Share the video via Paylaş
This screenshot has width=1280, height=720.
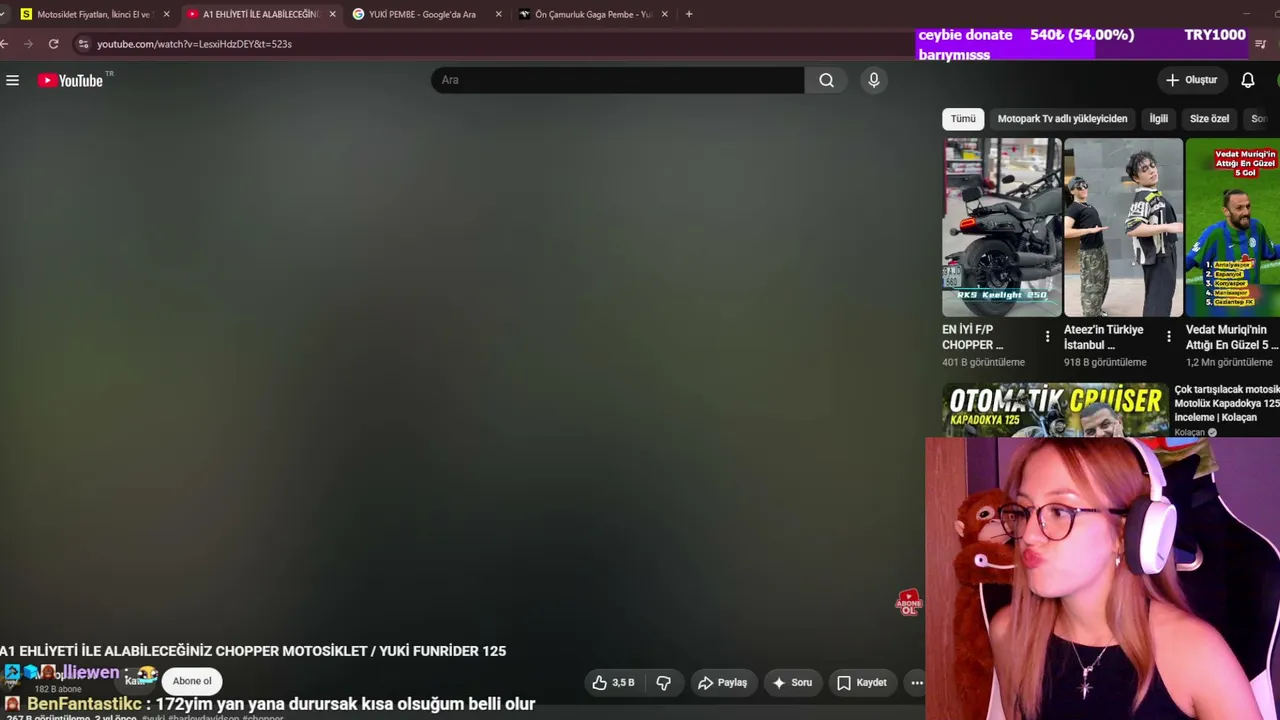[722, 683]
